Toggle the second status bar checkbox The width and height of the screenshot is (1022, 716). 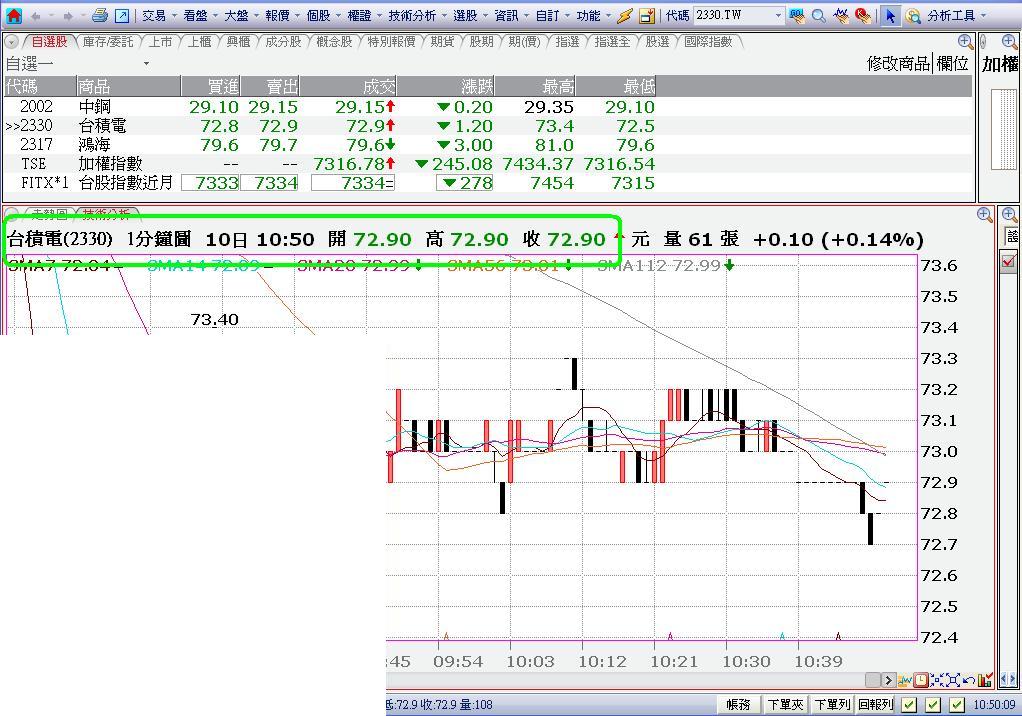(933, 704)
